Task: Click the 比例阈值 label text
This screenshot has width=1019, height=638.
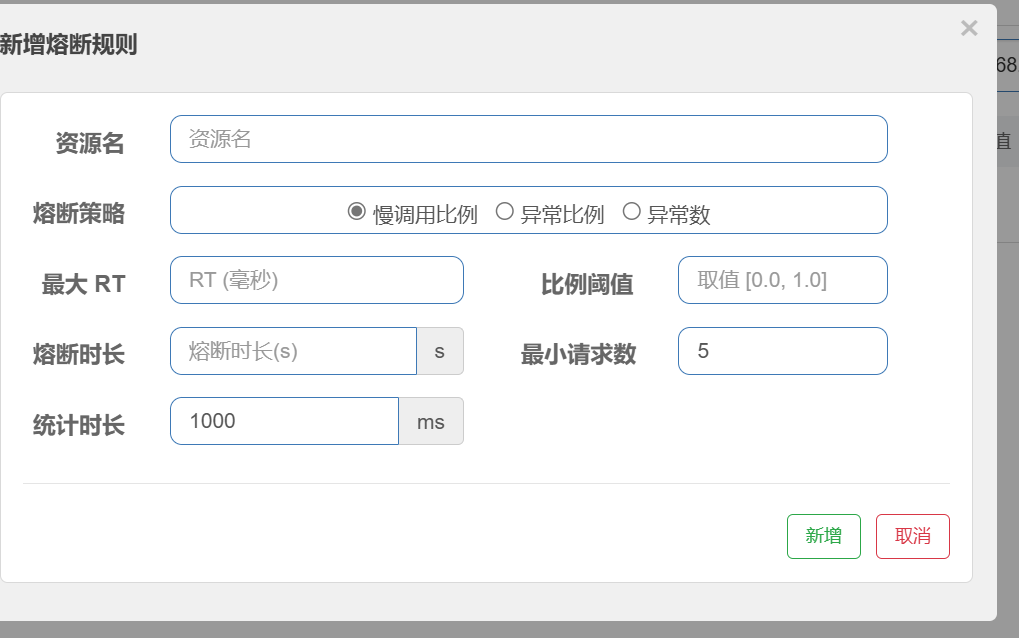Action: tap(587, 284)
